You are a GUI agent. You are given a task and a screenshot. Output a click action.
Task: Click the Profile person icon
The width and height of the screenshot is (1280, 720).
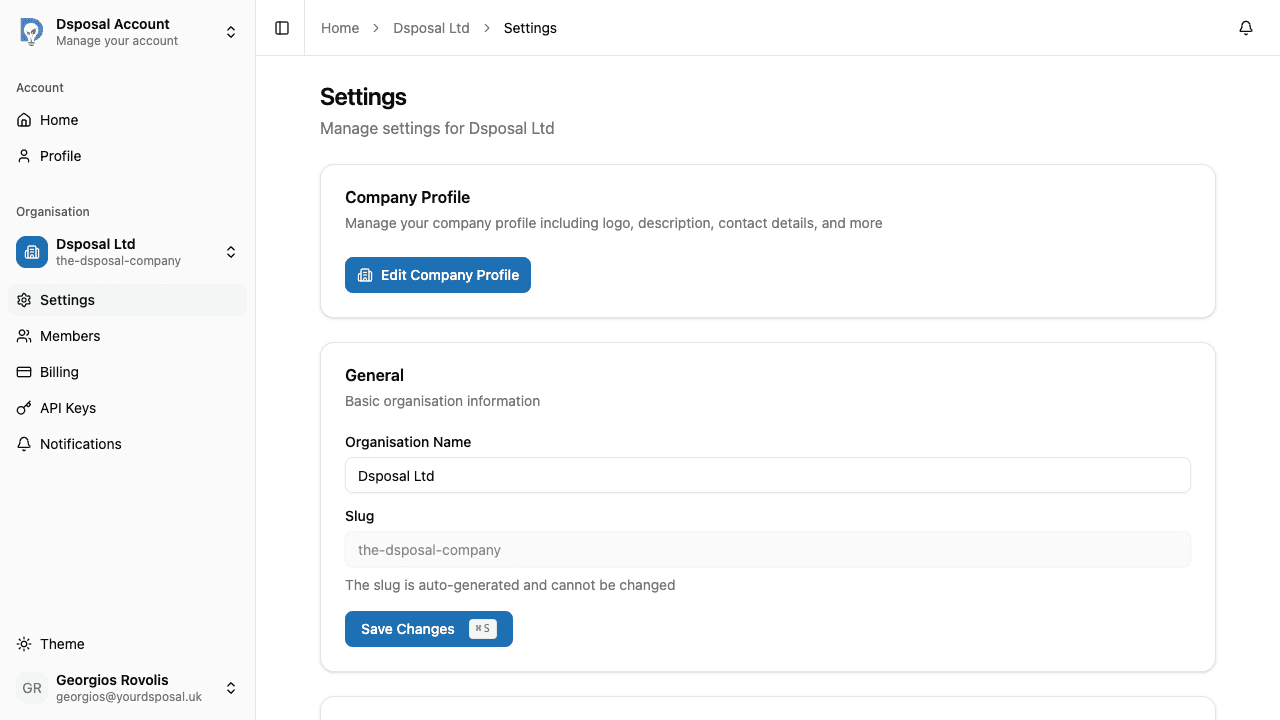pos(24,156)
